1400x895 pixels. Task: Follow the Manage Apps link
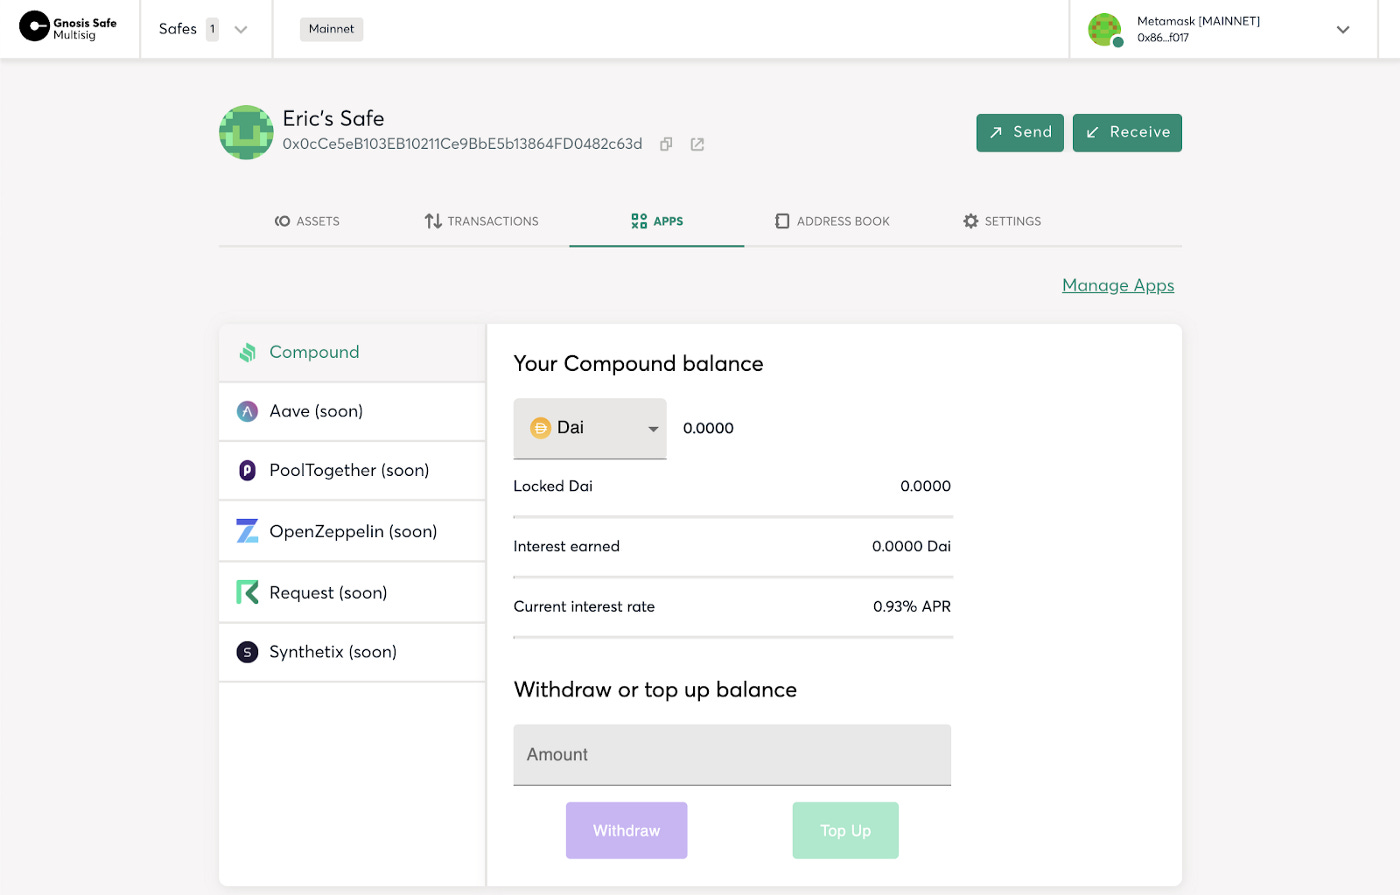point(1117,285)
